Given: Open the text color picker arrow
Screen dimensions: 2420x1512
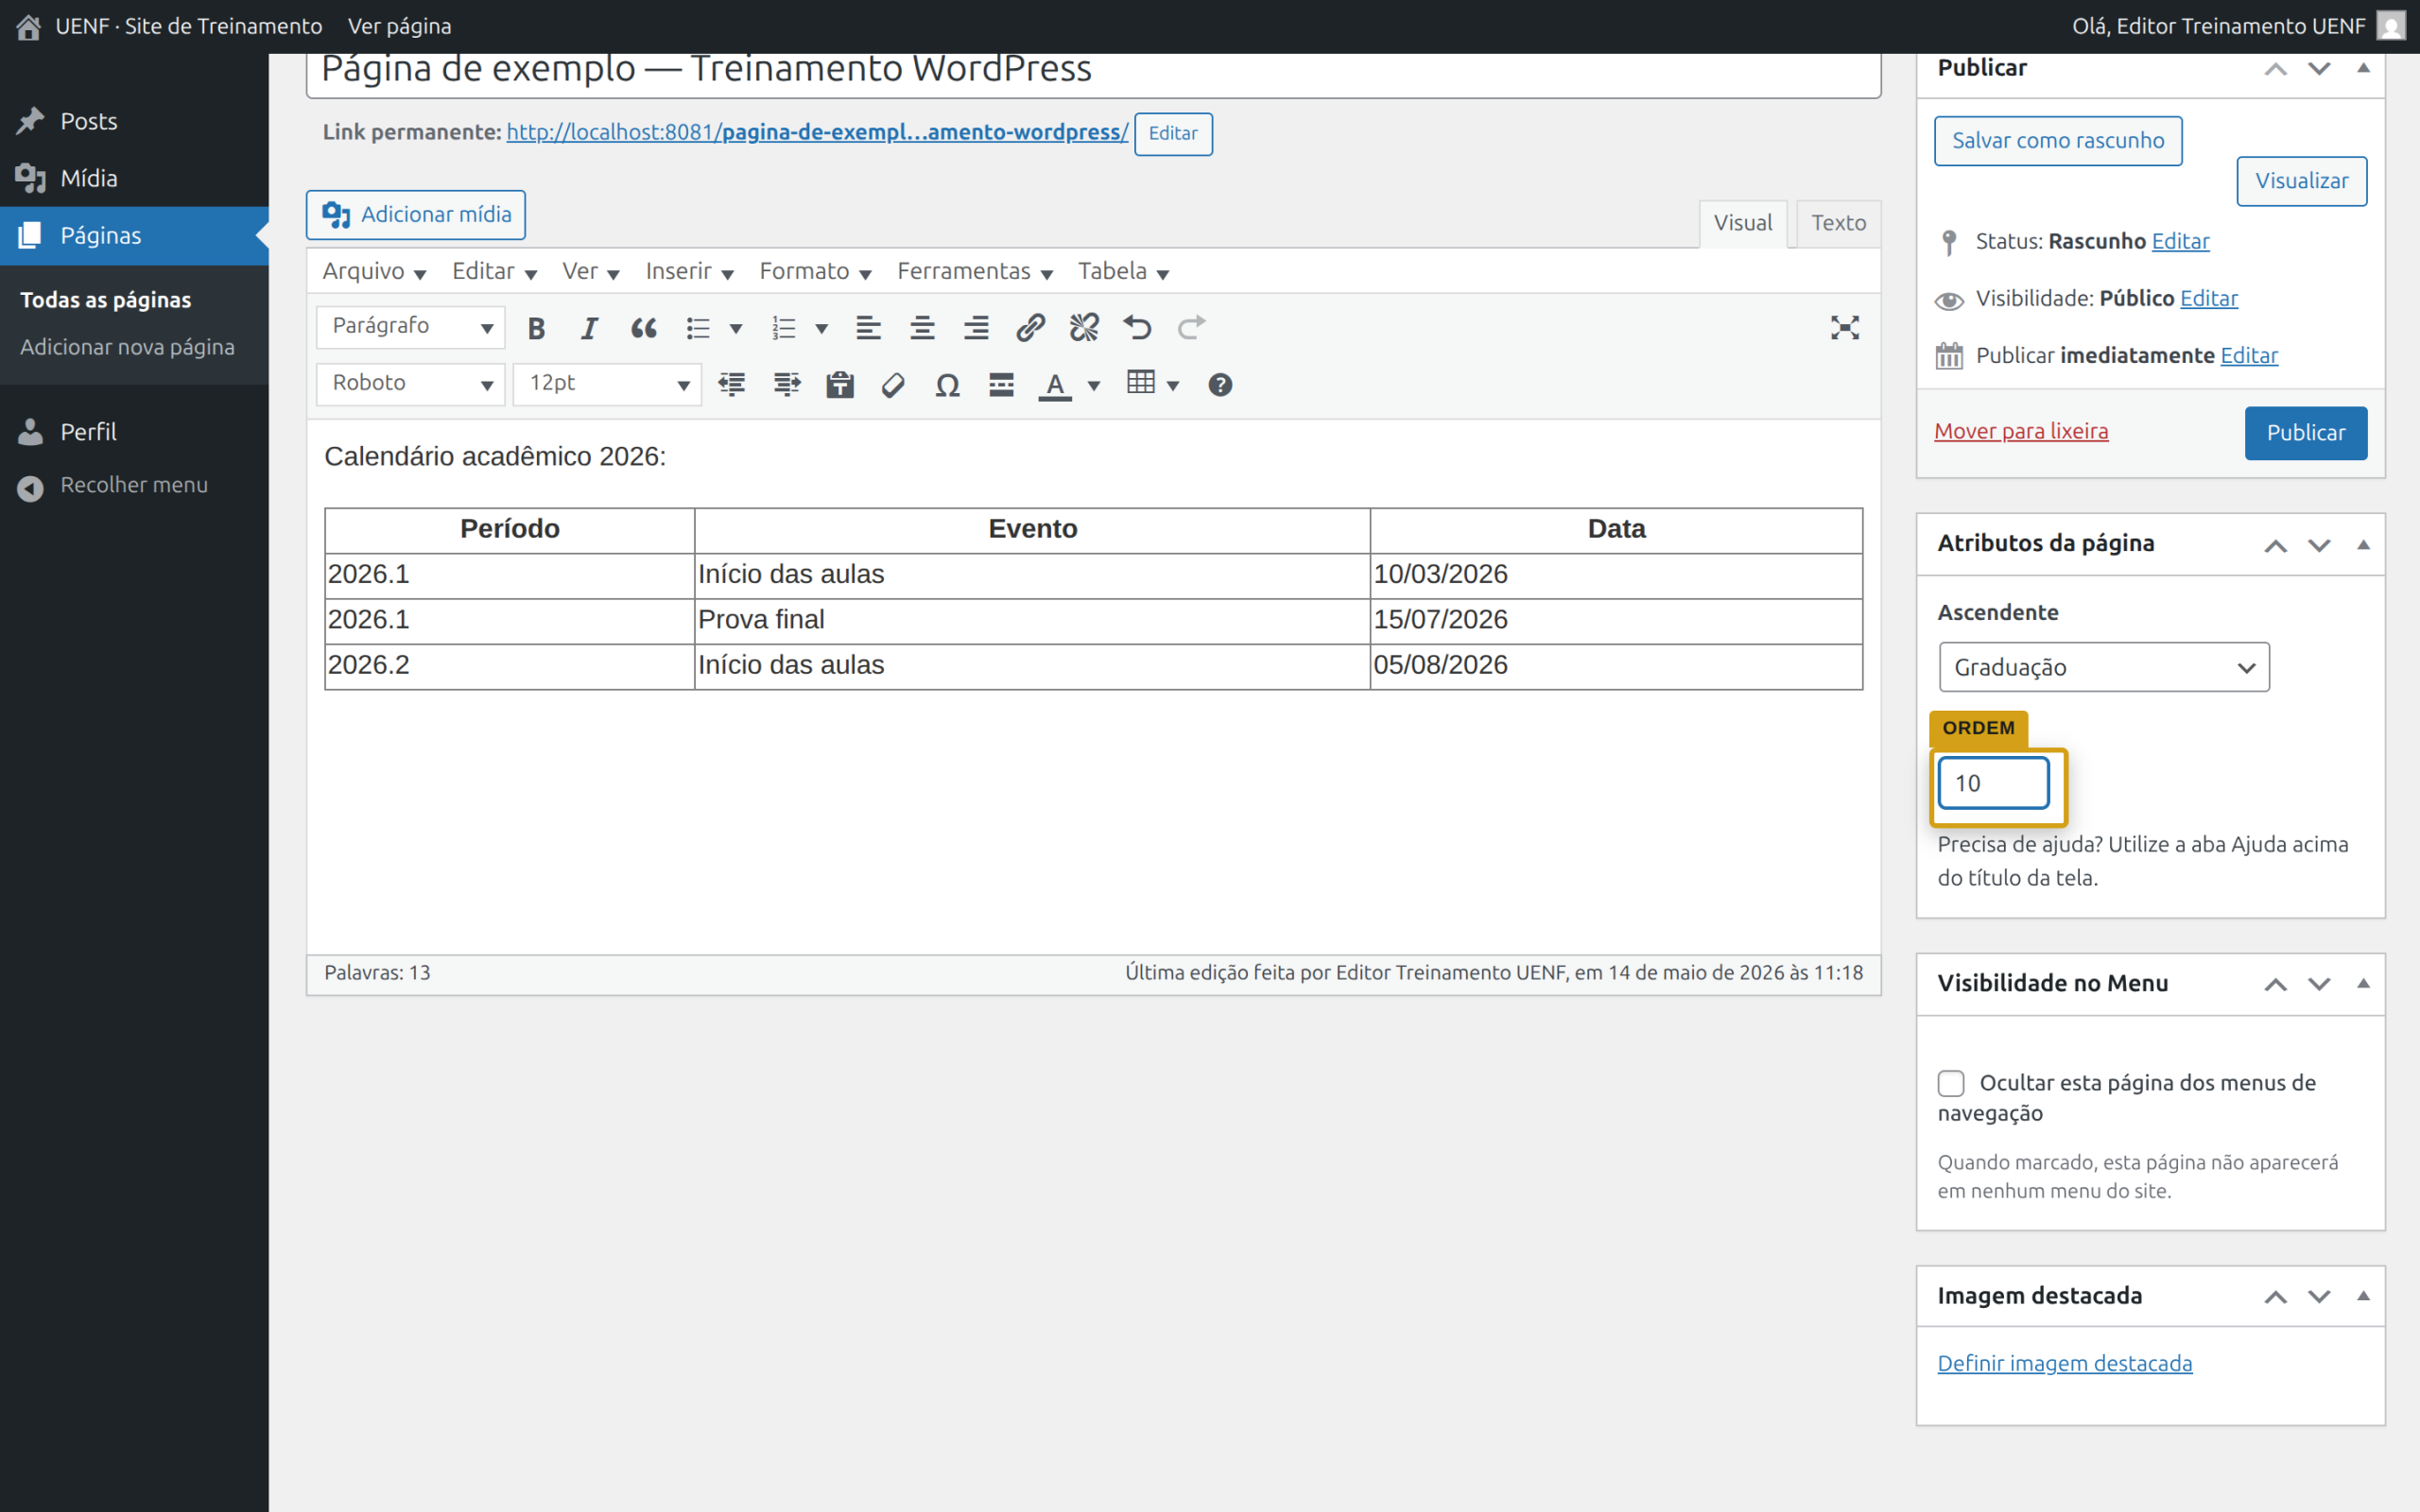Looking at the screenshot, I should [x=1093, y=385].
